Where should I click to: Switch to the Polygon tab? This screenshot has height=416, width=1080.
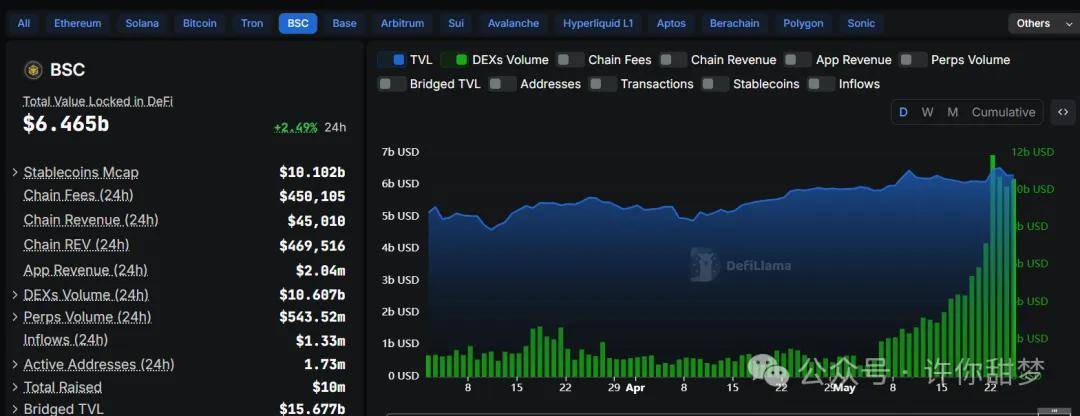(x=803, y=23)
